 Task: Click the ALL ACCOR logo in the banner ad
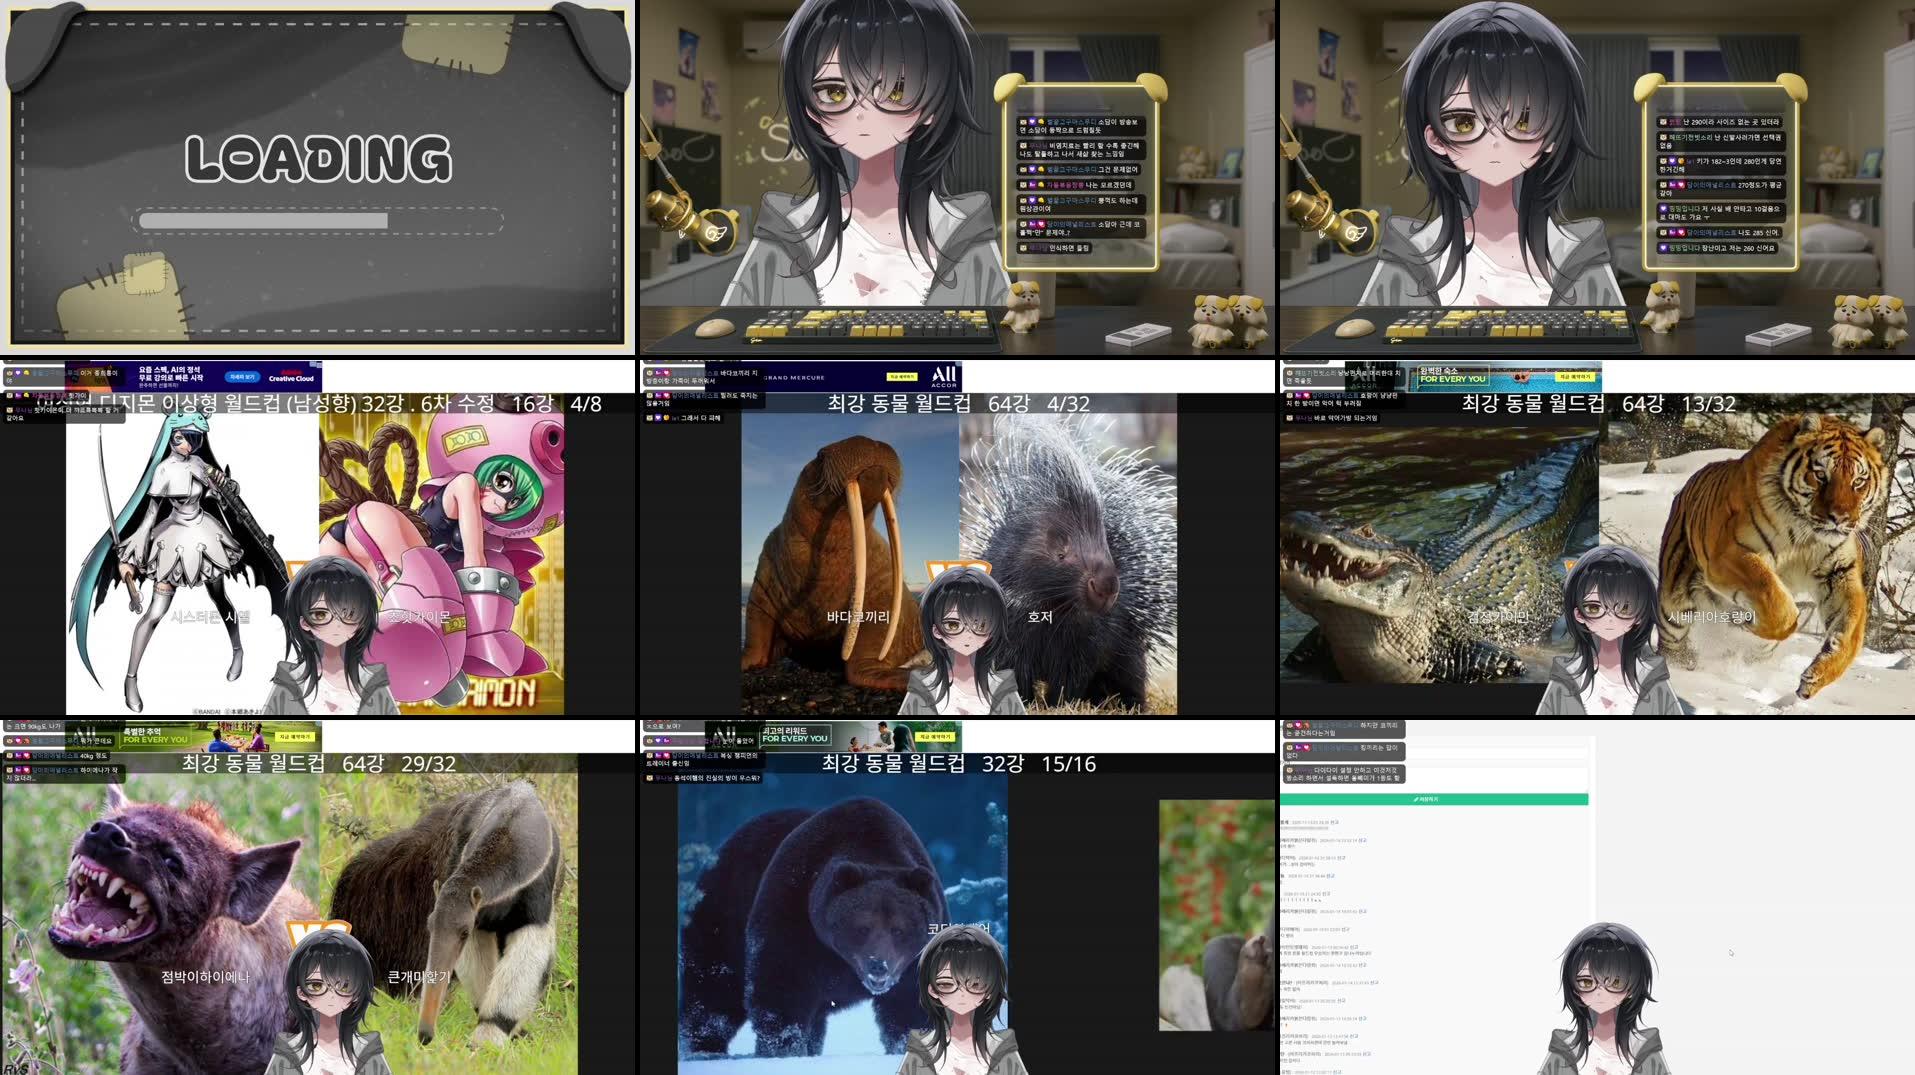(x=942, y=375)
